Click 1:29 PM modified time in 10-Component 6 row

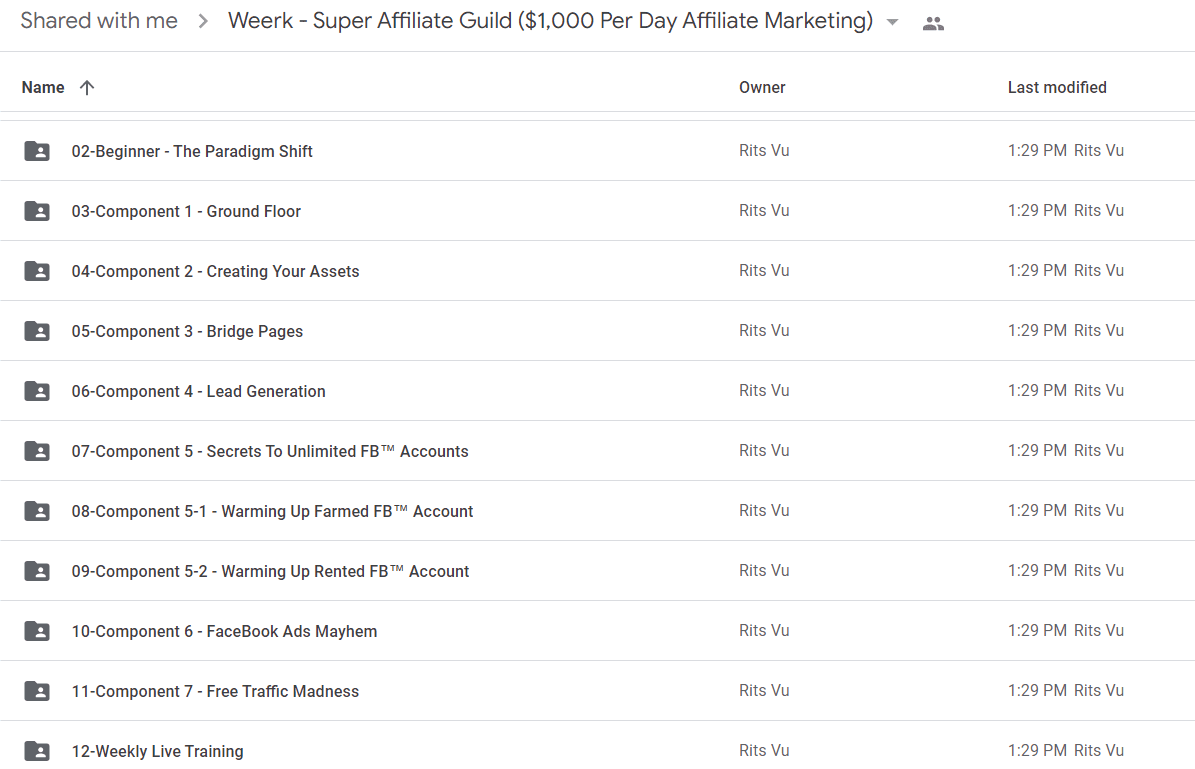coord(1037,630)
